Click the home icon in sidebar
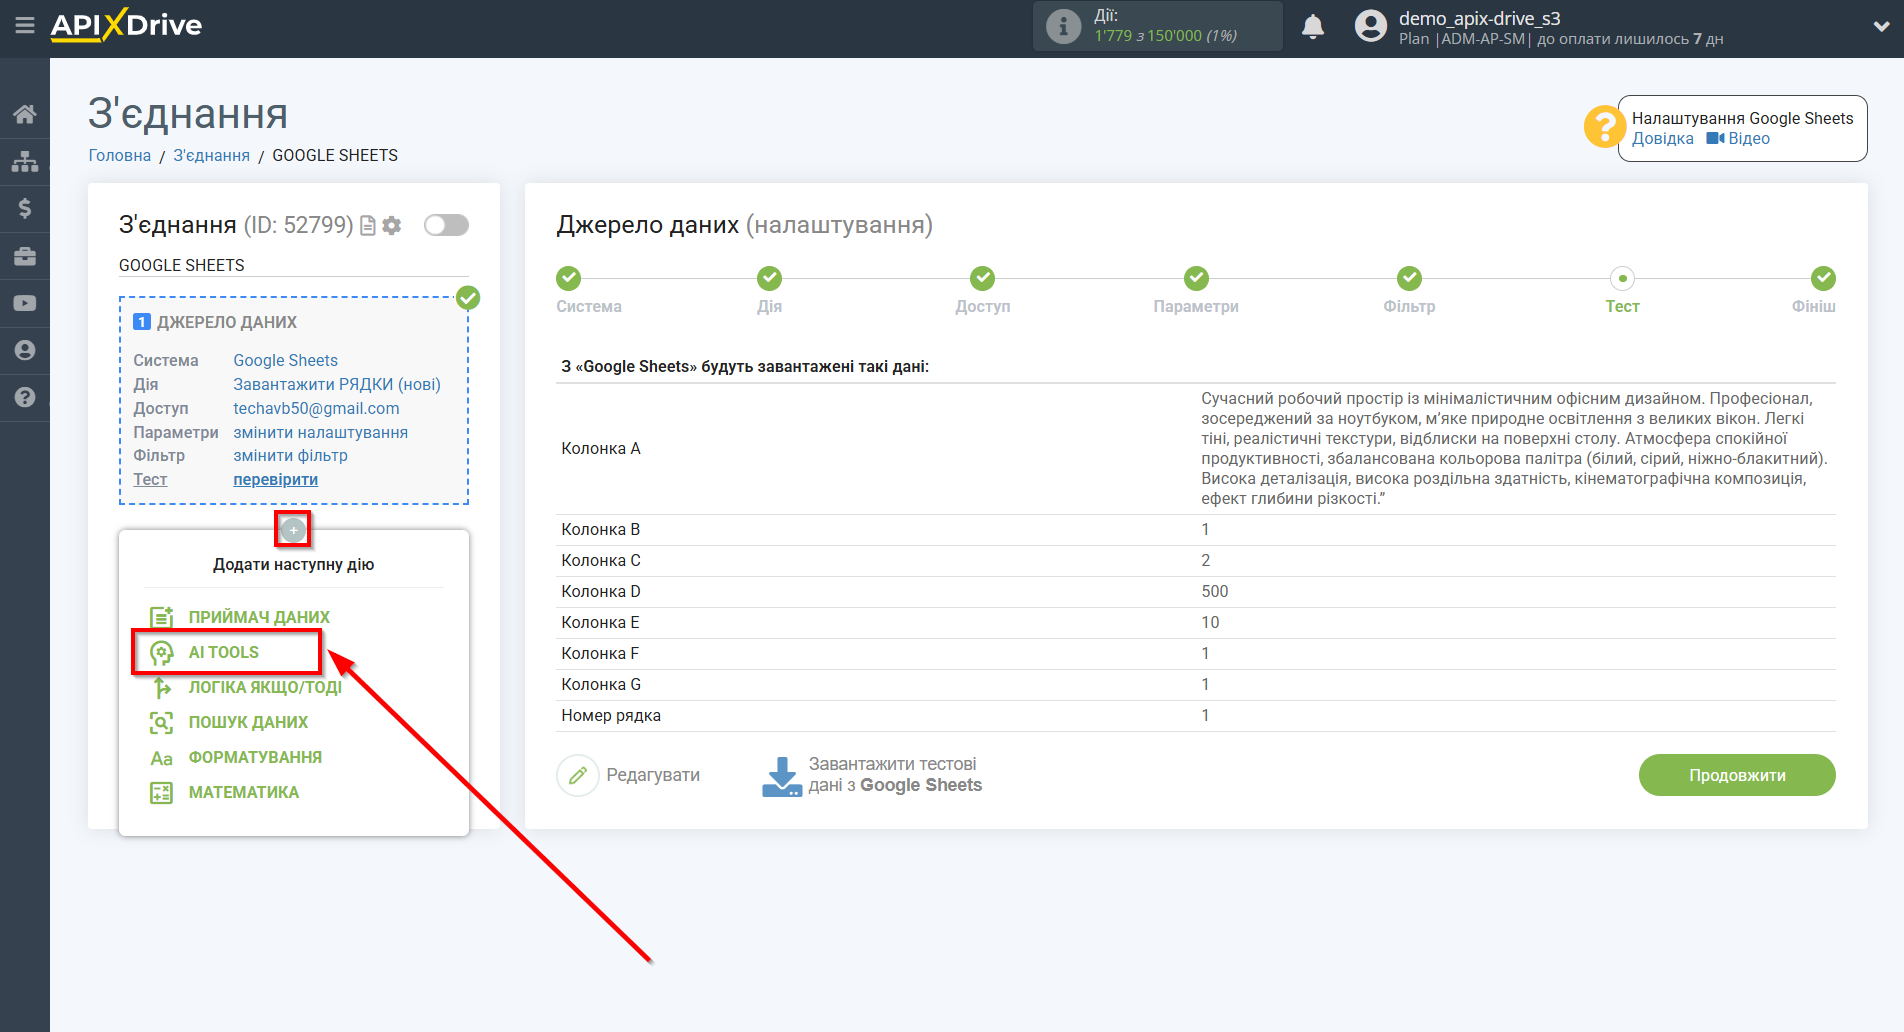The width and height of the screenshot is (1904, 1032). (25, 114)
